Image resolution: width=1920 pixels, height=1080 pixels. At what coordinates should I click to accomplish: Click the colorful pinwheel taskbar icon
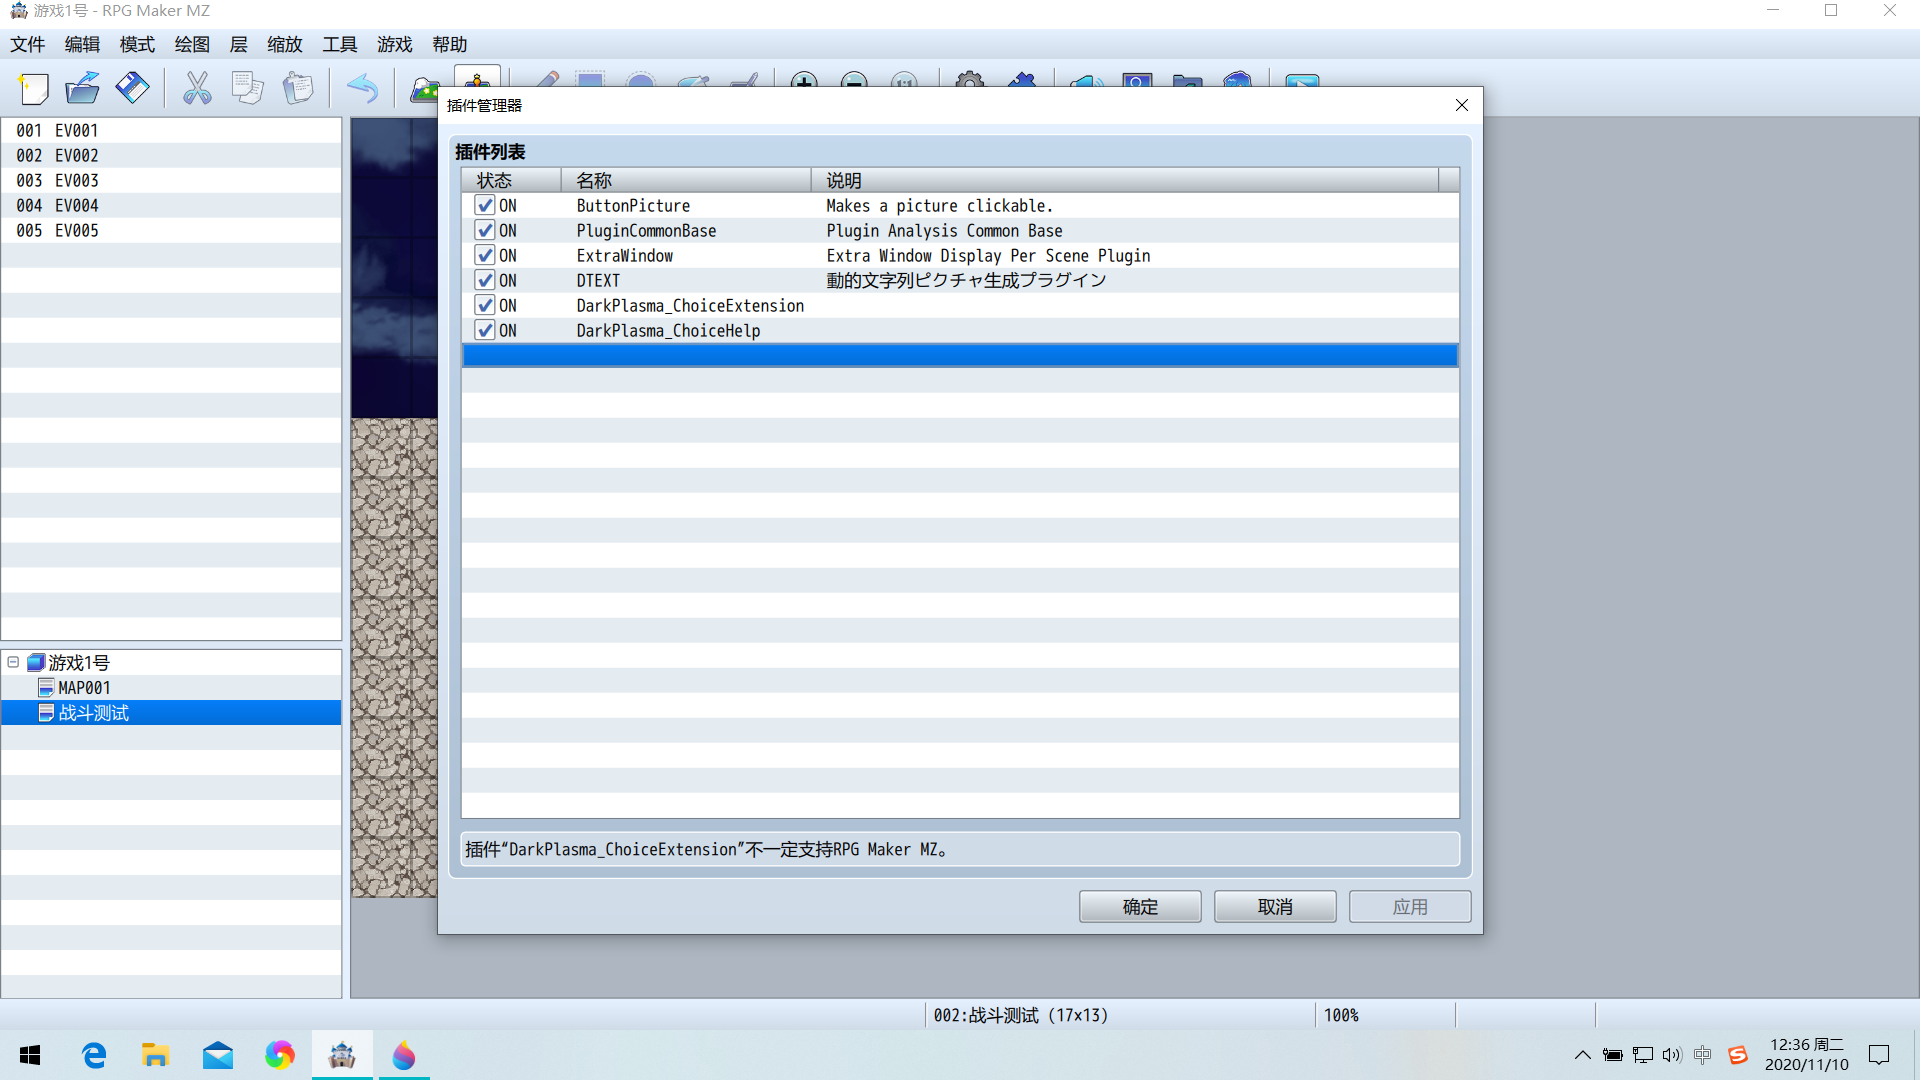[279, 1055]
